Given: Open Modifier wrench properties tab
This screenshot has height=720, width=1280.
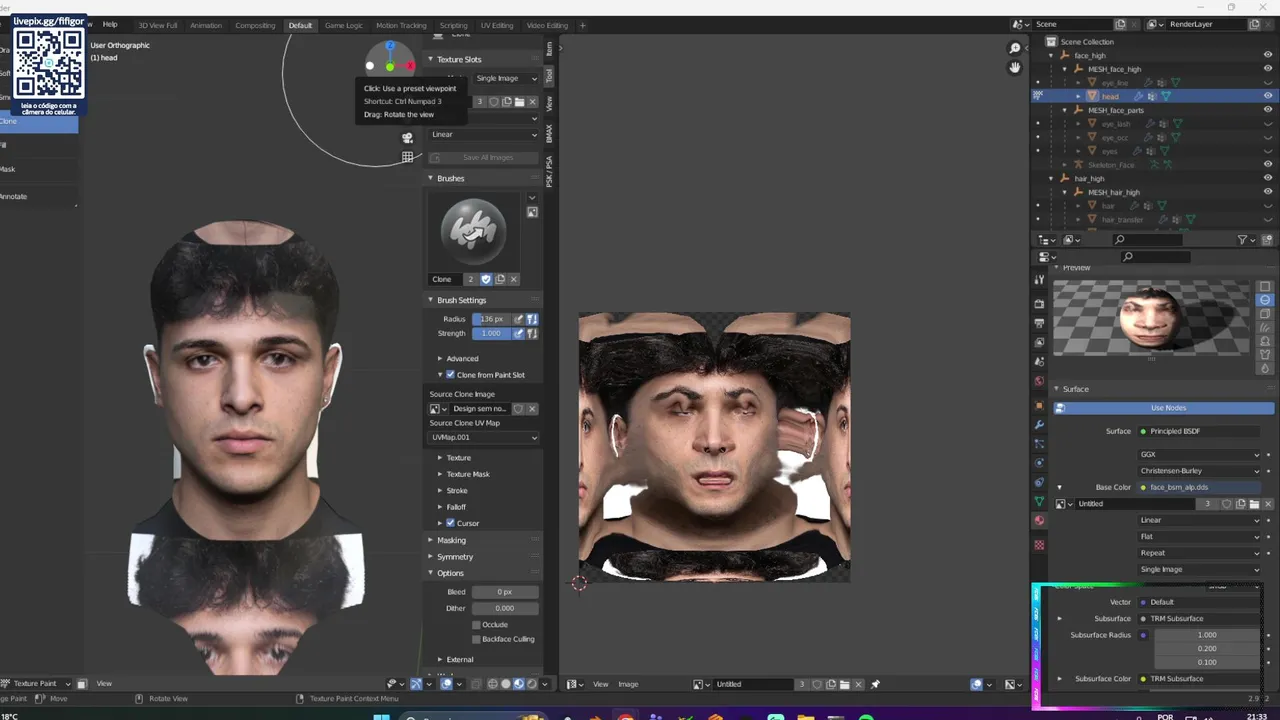Looking at the screenshot, I should tap(1040, 424).
